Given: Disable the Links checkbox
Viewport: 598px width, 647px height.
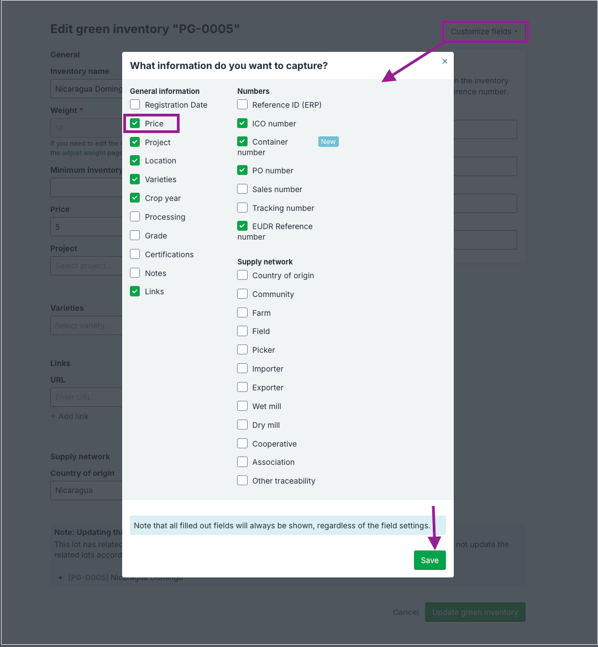Looking at the screenshot, I should coord(135,291).
